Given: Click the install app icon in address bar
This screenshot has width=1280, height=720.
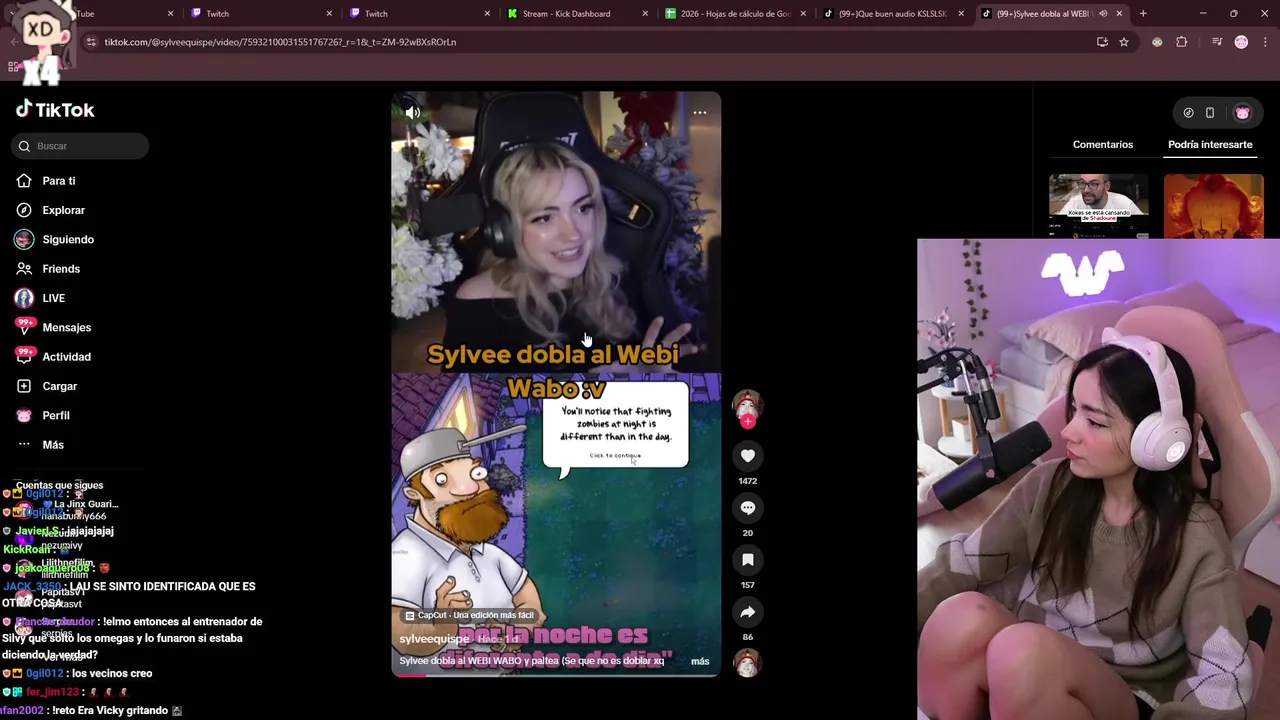Looking at the screenshot, I should coord(1102,42).
